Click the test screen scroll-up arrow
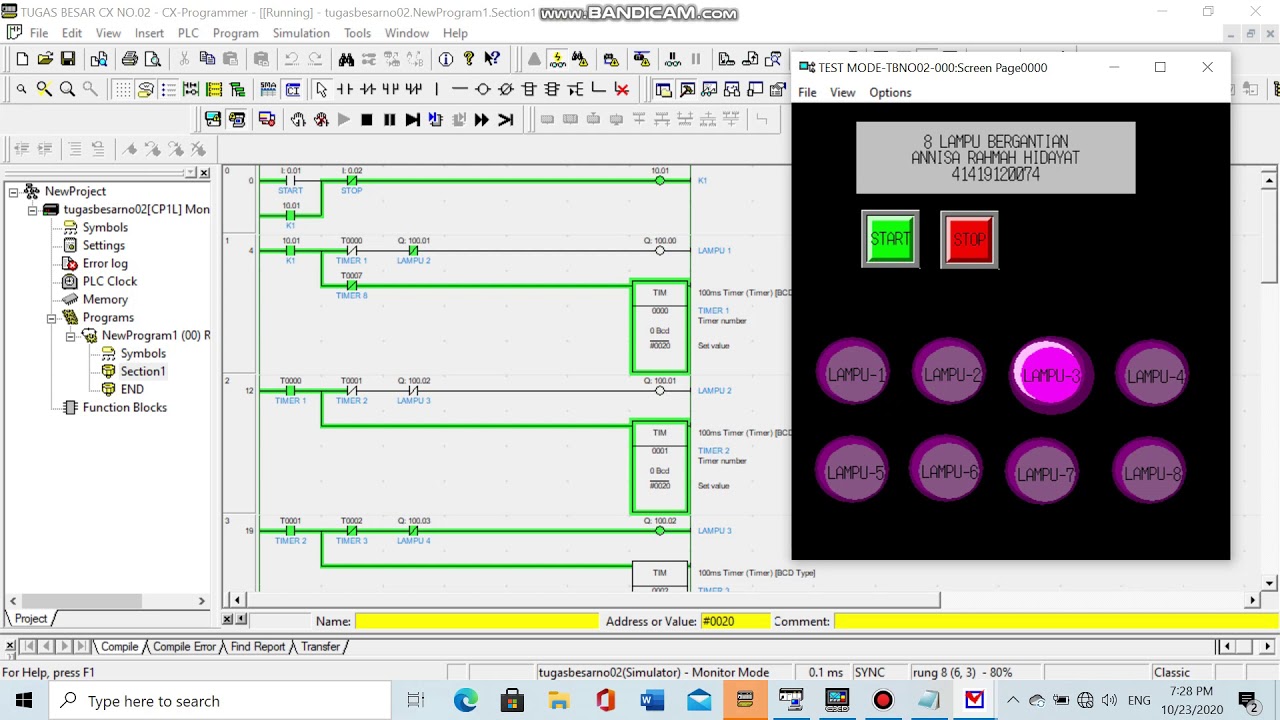The width and height of the screenshot is (1280, 720). (x=1269, y=181)
